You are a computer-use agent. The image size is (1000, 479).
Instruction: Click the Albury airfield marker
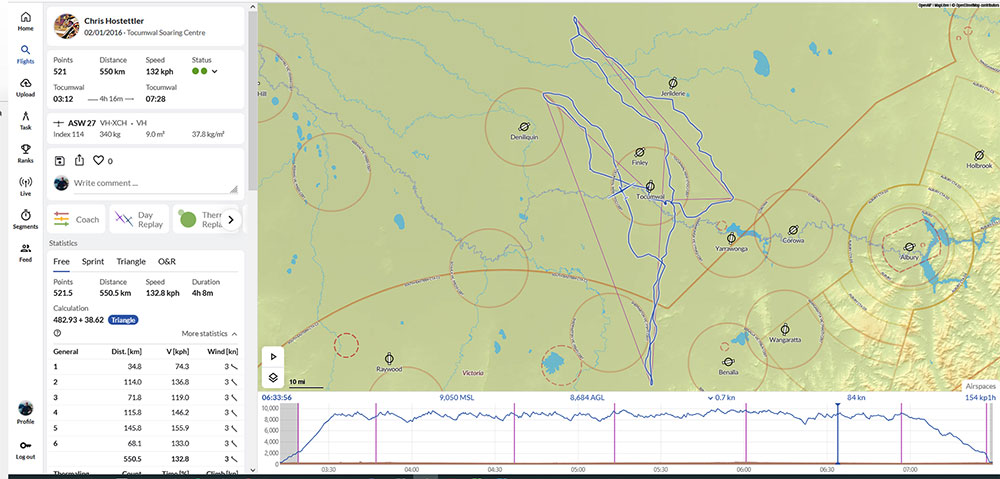pos(909,247)
